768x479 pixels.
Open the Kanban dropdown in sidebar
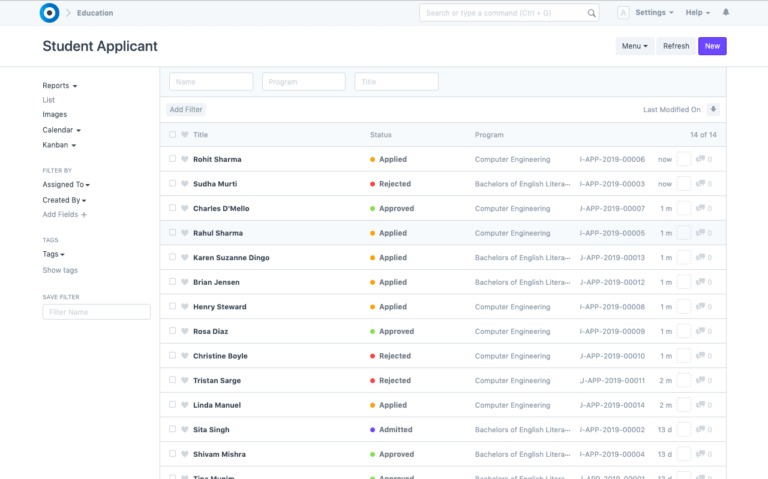click(x=59, y=145)
